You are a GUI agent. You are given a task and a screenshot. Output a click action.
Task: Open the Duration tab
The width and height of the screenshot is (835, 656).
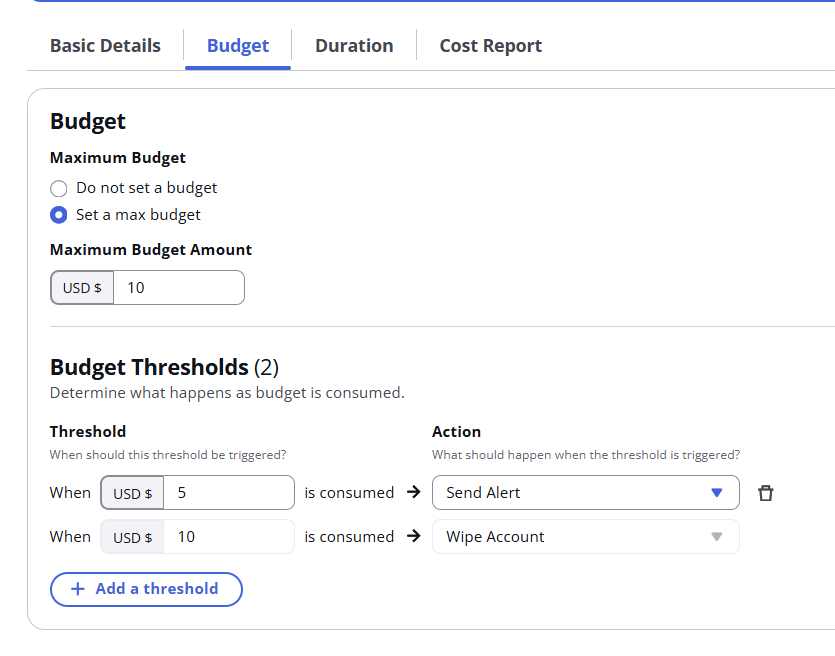click(354, 46)
